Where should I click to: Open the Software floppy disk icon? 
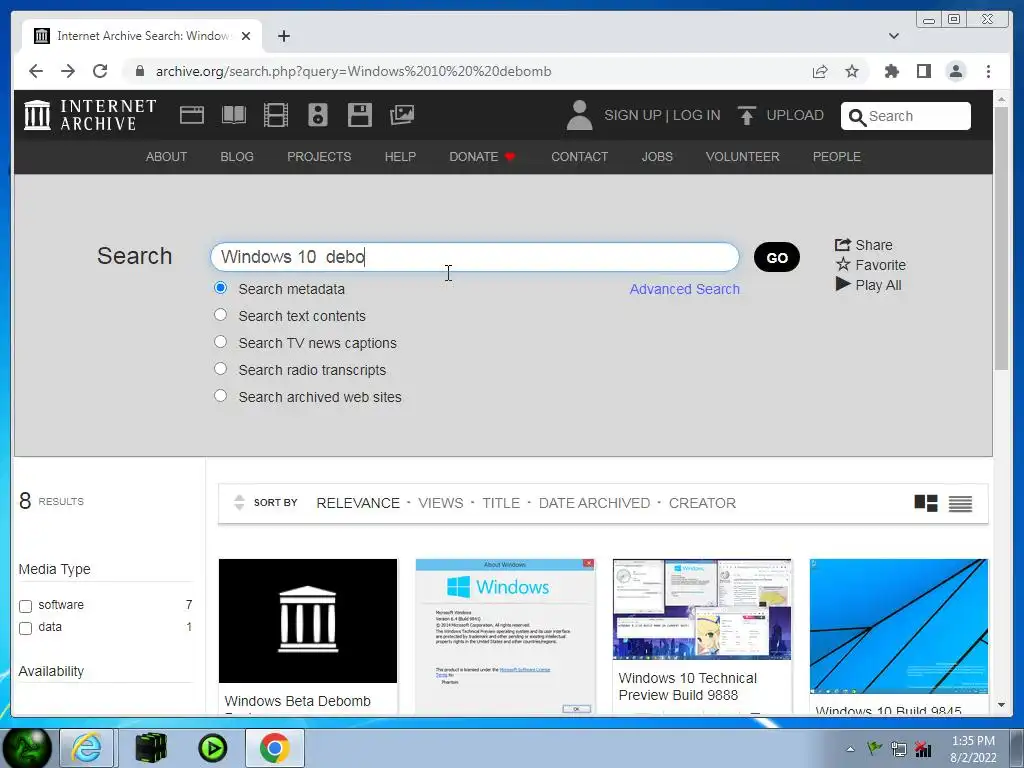[360, 115]
